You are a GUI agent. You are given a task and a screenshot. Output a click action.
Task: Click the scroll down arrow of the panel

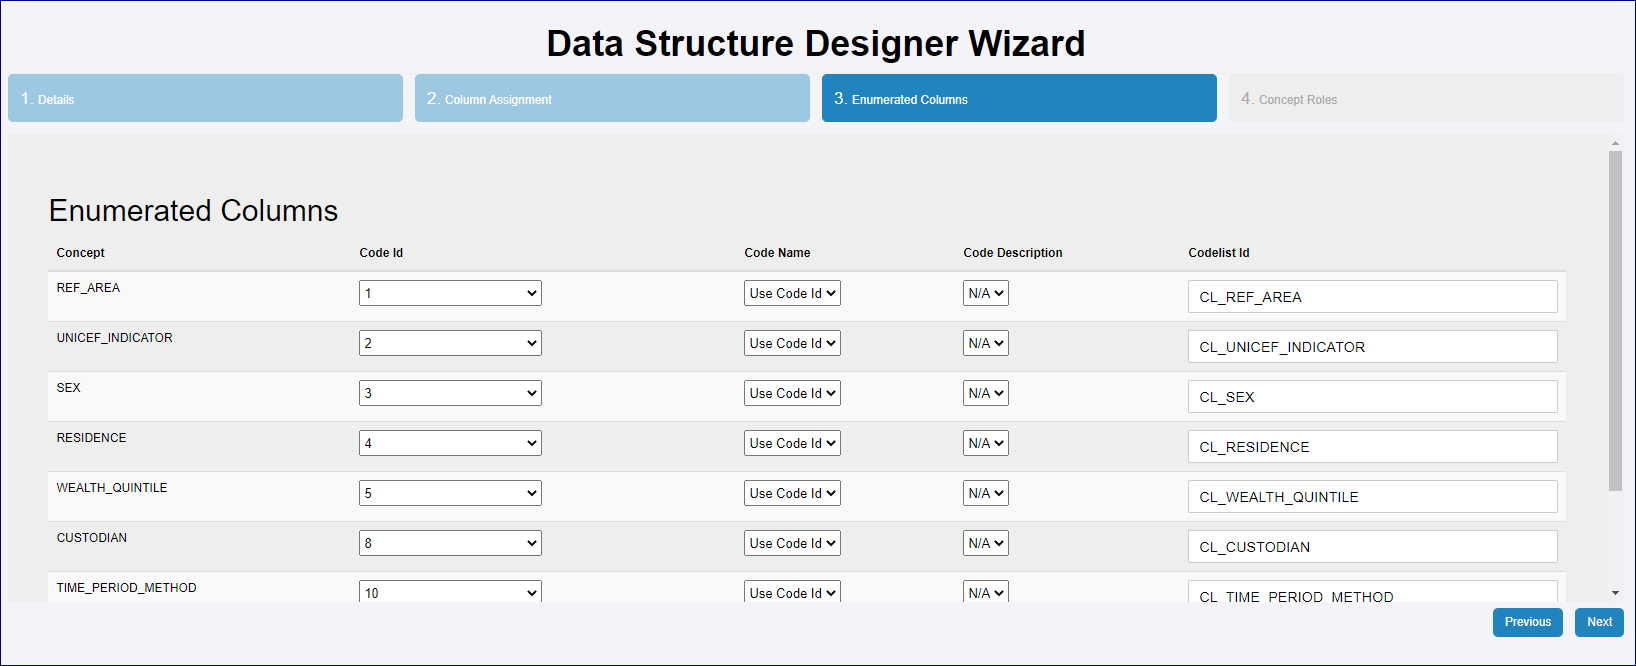[x=1615, y=593]
